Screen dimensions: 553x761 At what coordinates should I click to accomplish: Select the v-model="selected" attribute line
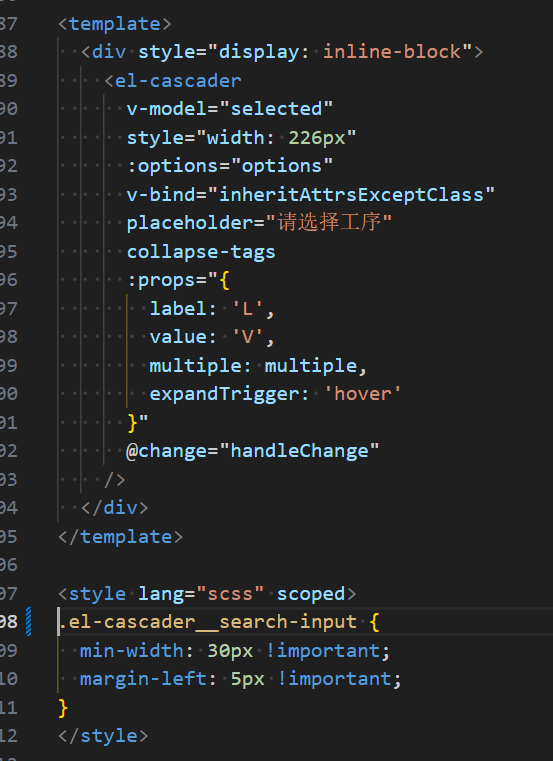(x=230, y=109)
